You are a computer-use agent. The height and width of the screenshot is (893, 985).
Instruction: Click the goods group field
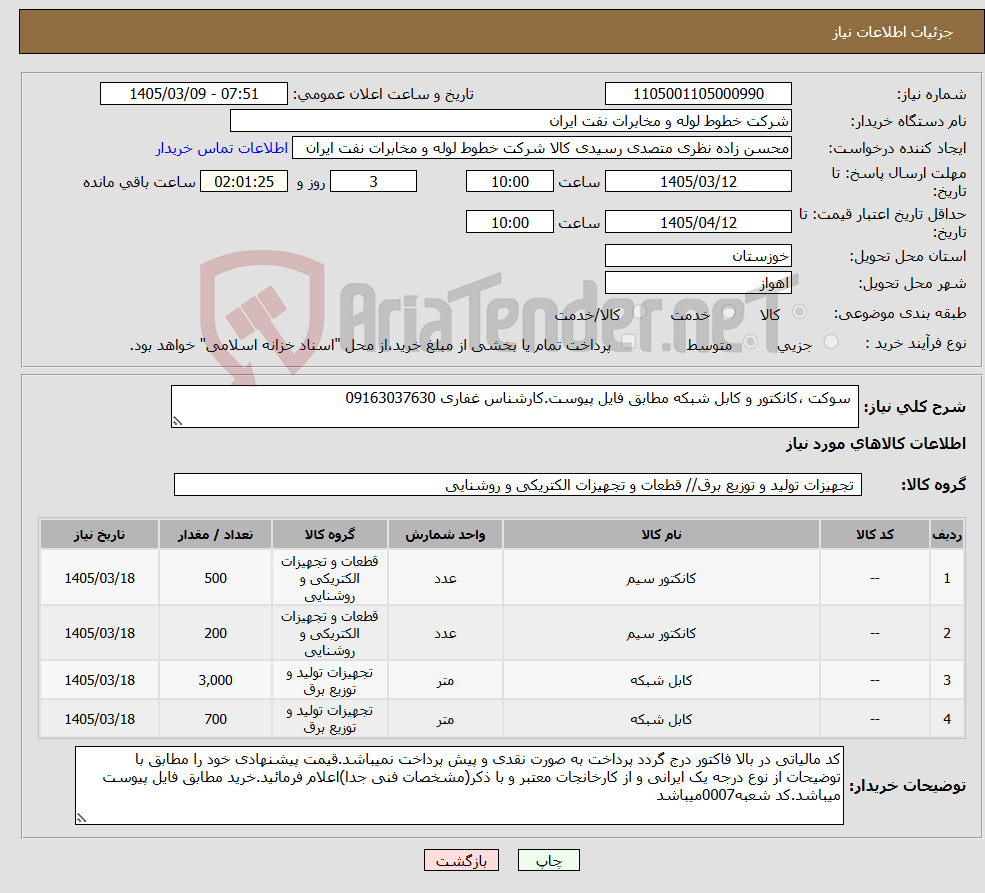tap(518, 485)
